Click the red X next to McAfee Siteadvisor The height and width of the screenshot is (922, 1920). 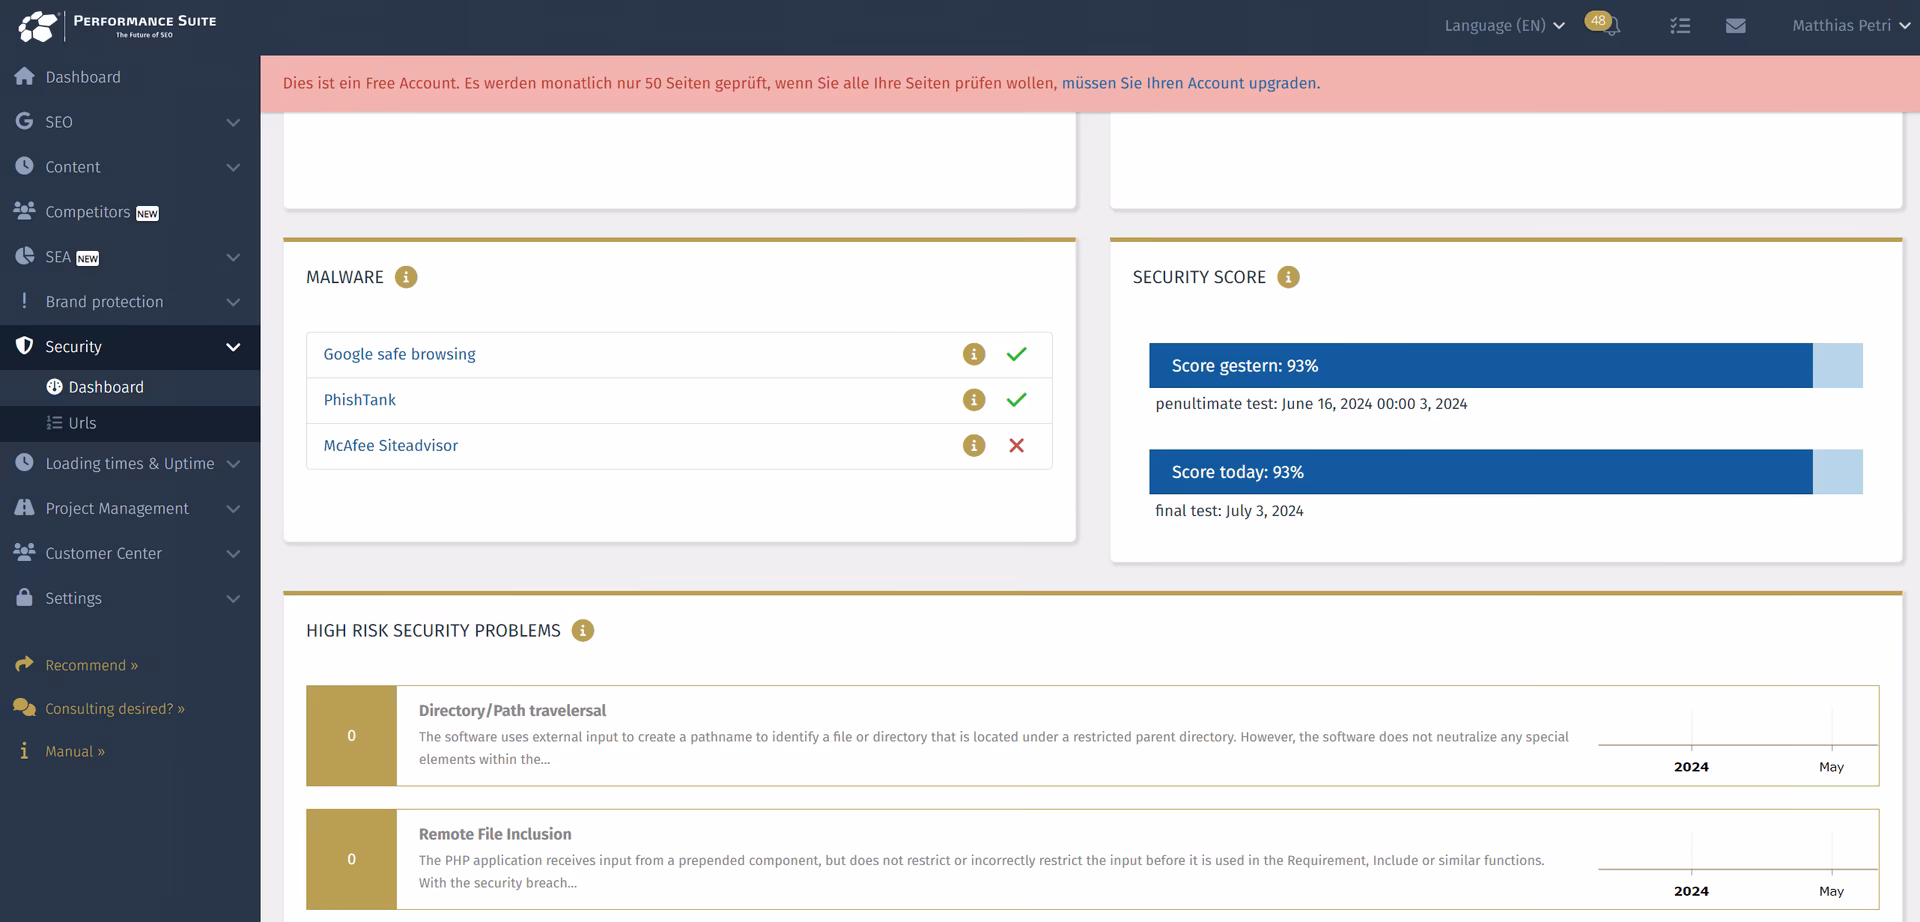pos(1017,445)
